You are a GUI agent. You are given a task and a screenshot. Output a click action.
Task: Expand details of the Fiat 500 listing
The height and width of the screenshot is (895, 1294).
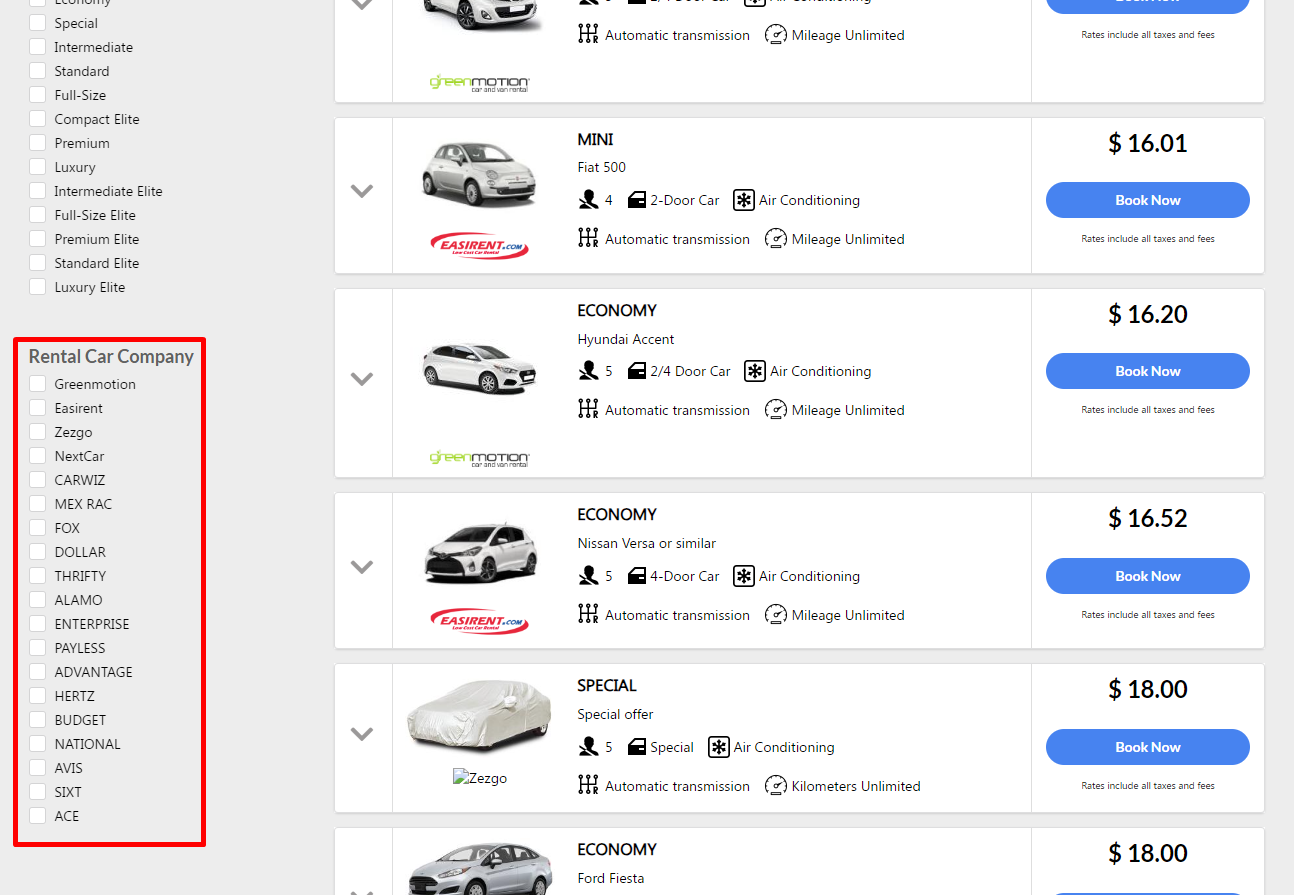coord(362,191)
